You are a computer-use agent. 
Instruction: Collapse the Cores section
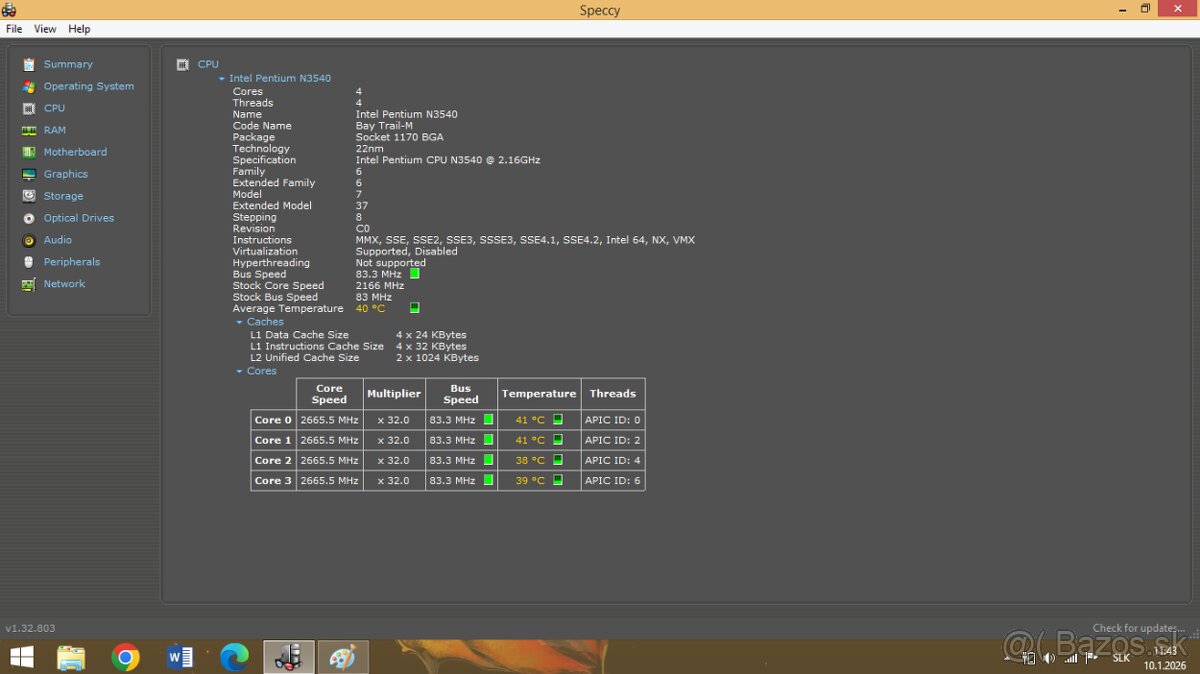(239, 370)
